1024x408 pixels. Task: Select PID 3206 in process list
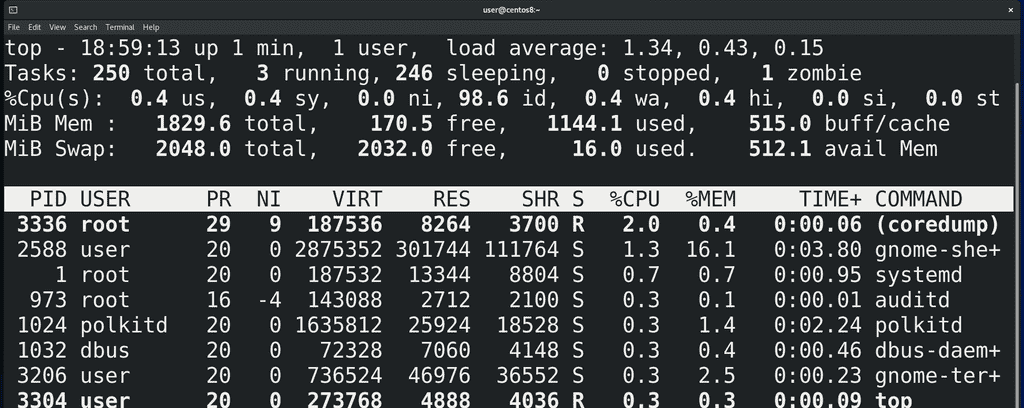(42, 375)
